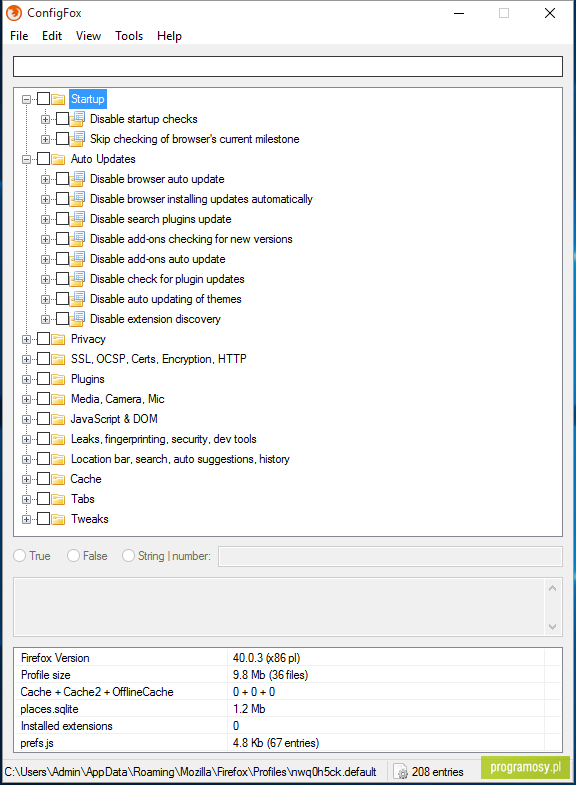Image resolution: width=576 pixels, height=785 pixels.
Task: Expand the JavaScript & DOM node
Action: (27, 420)
